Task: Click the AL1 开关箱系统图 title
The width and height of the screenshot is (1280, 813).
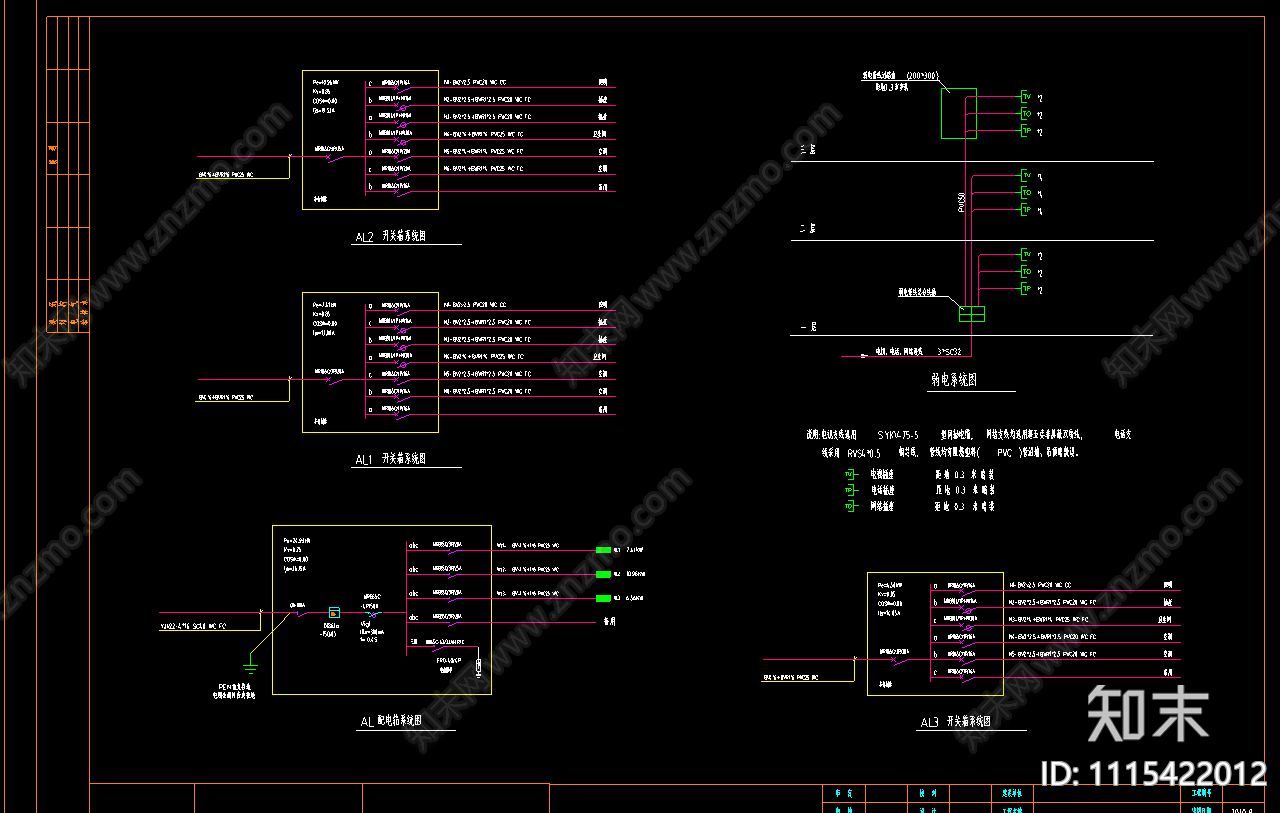Action: click(x=390, y=460)
